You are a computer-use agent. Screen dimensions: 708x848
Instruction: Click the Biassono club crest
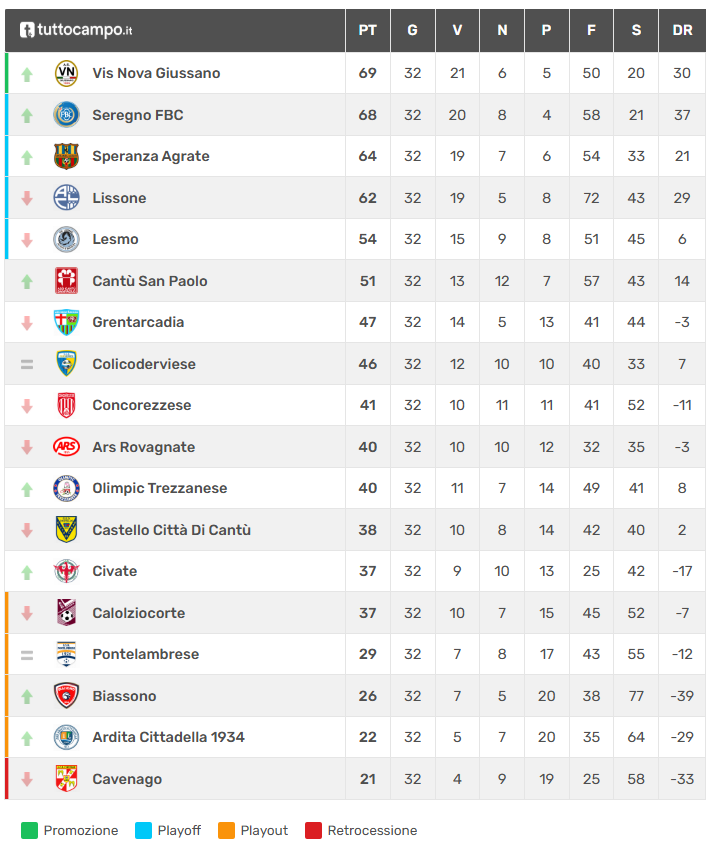tap(66, 696)
